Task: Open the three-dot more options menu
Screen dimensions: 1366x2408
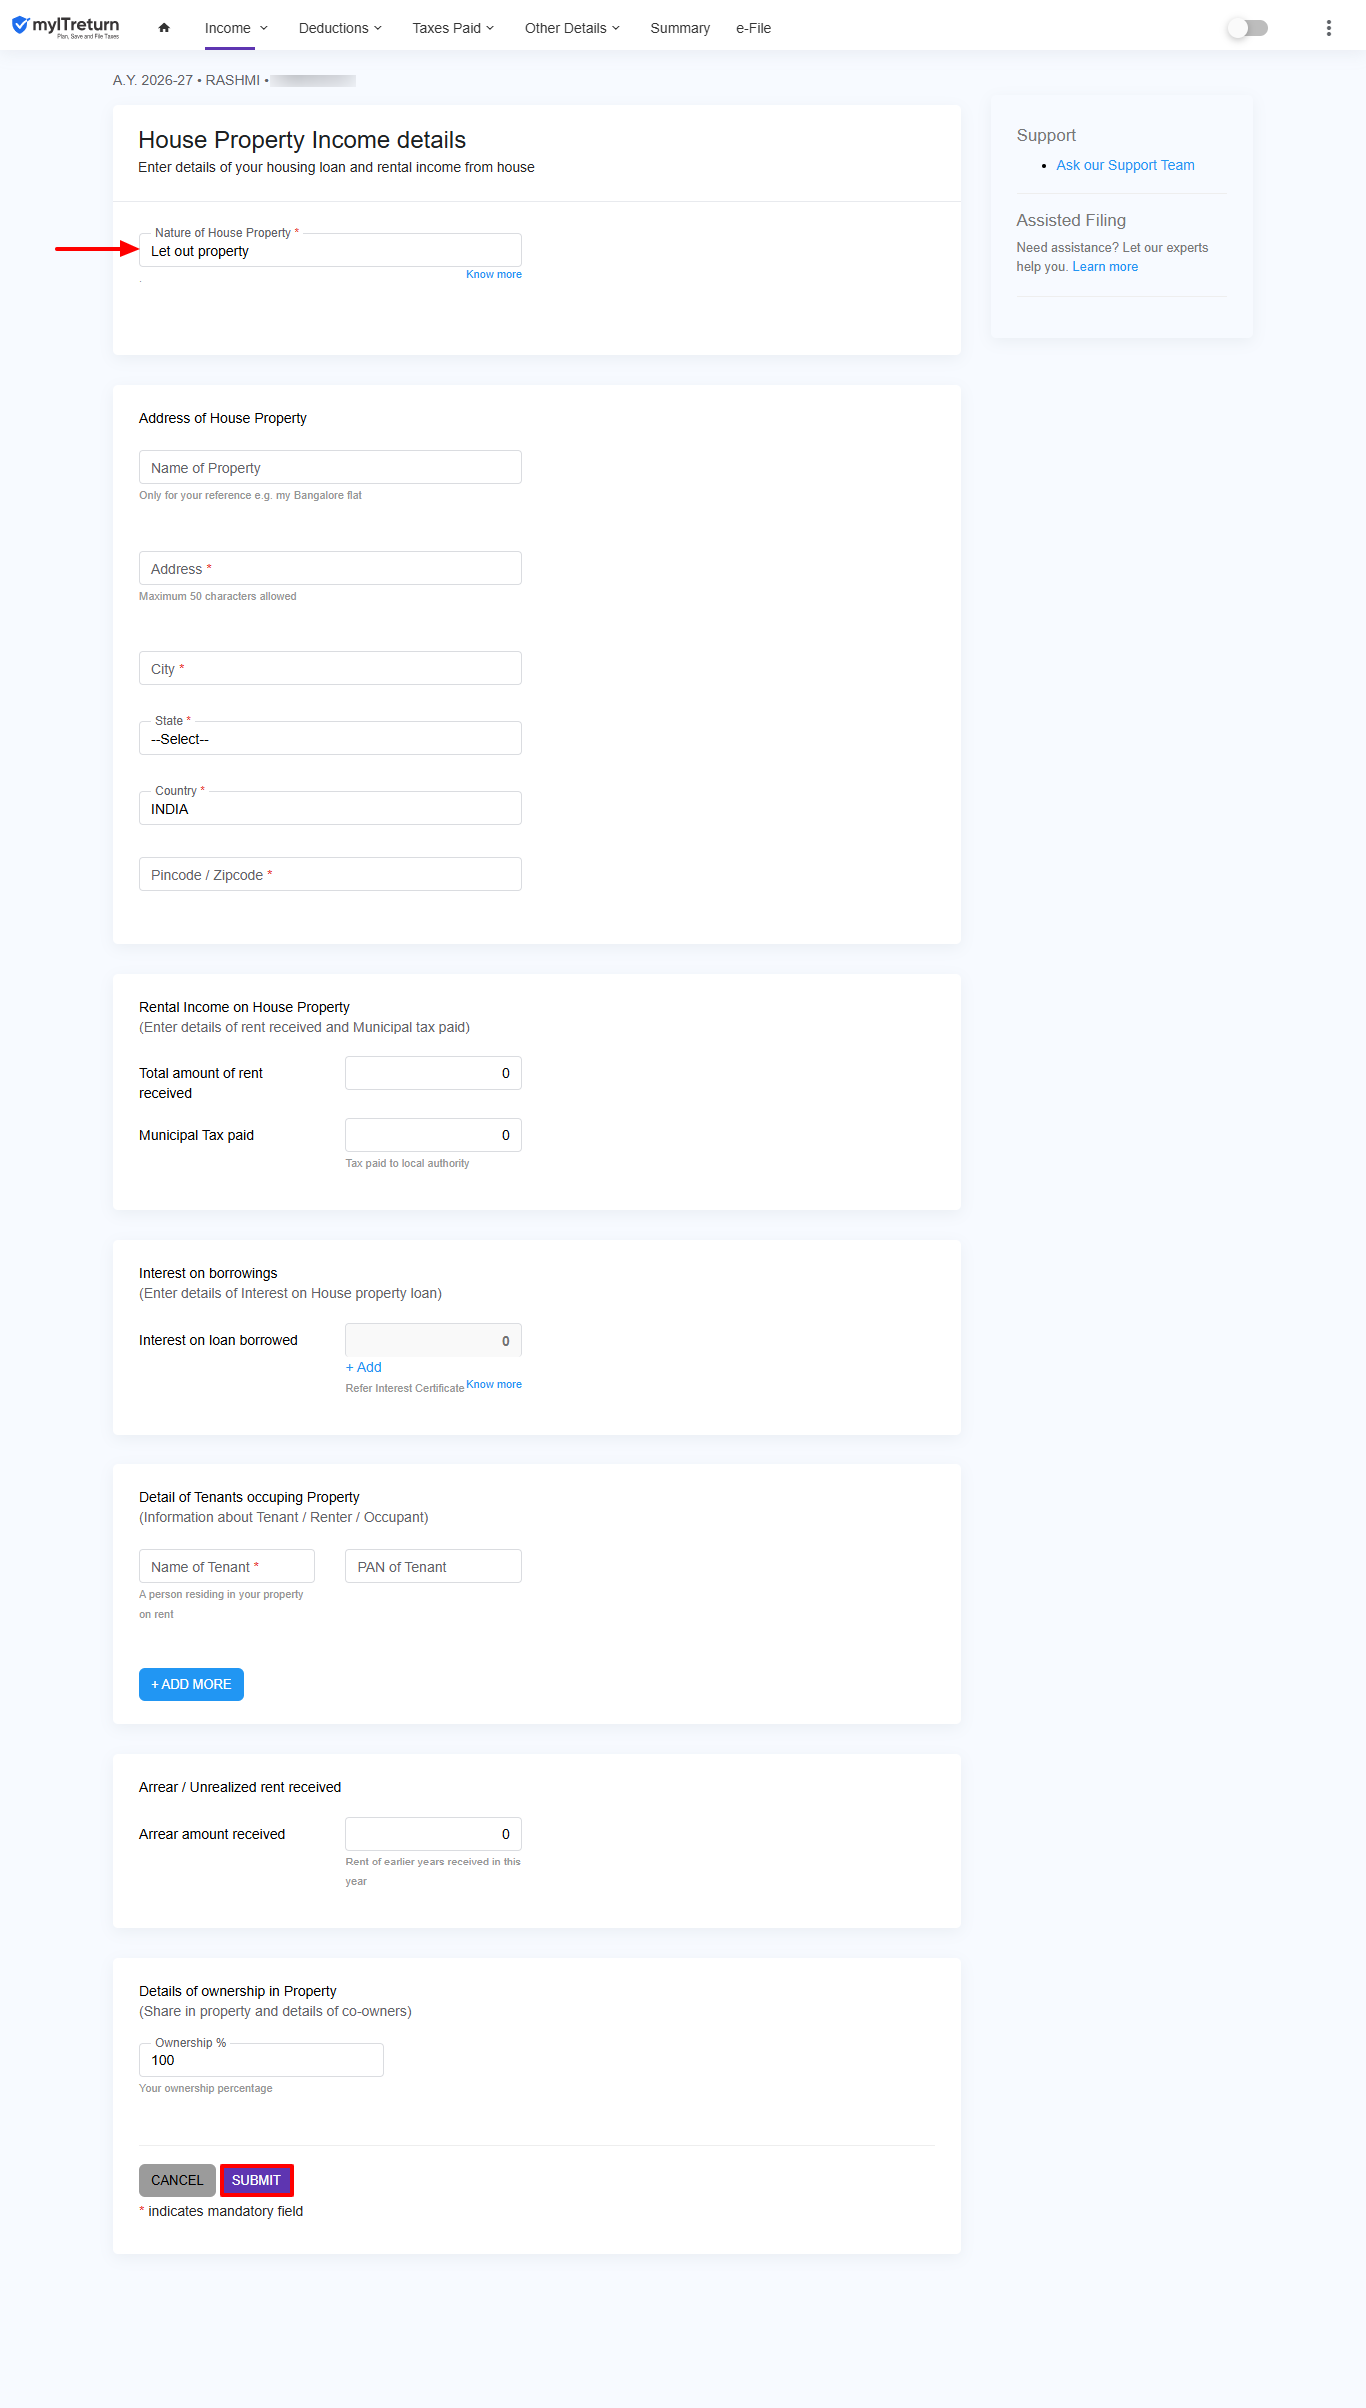Action: (1328, 28)
